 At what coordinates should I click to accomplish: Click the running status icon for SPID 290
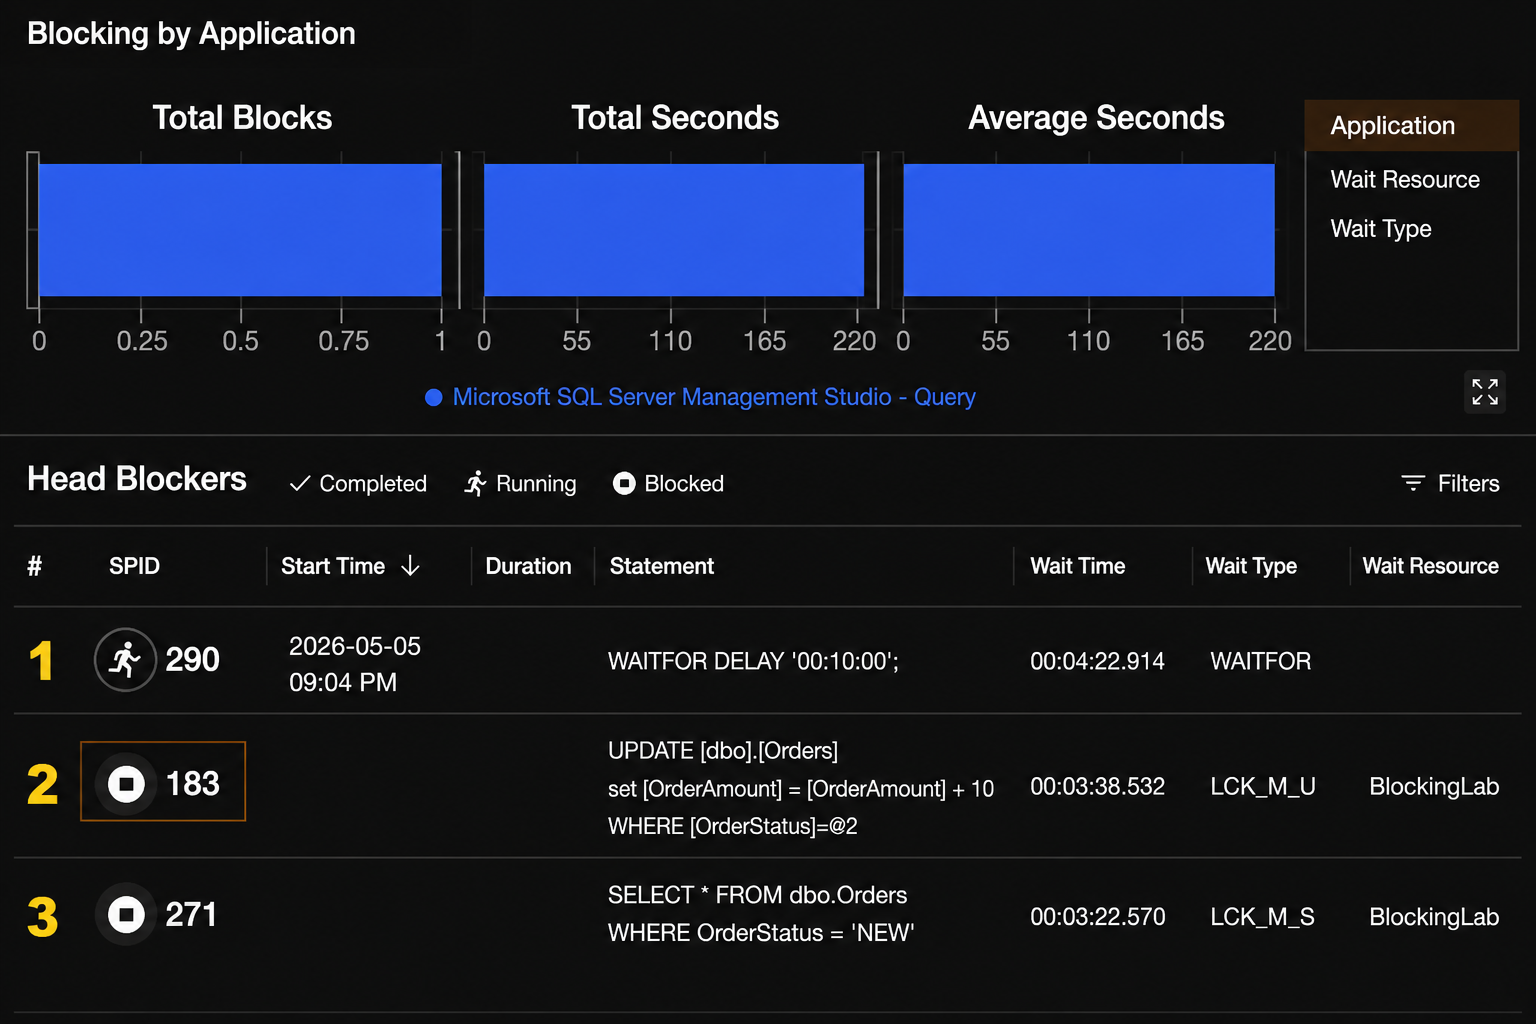pyautogui.click(x=125, y=660)
